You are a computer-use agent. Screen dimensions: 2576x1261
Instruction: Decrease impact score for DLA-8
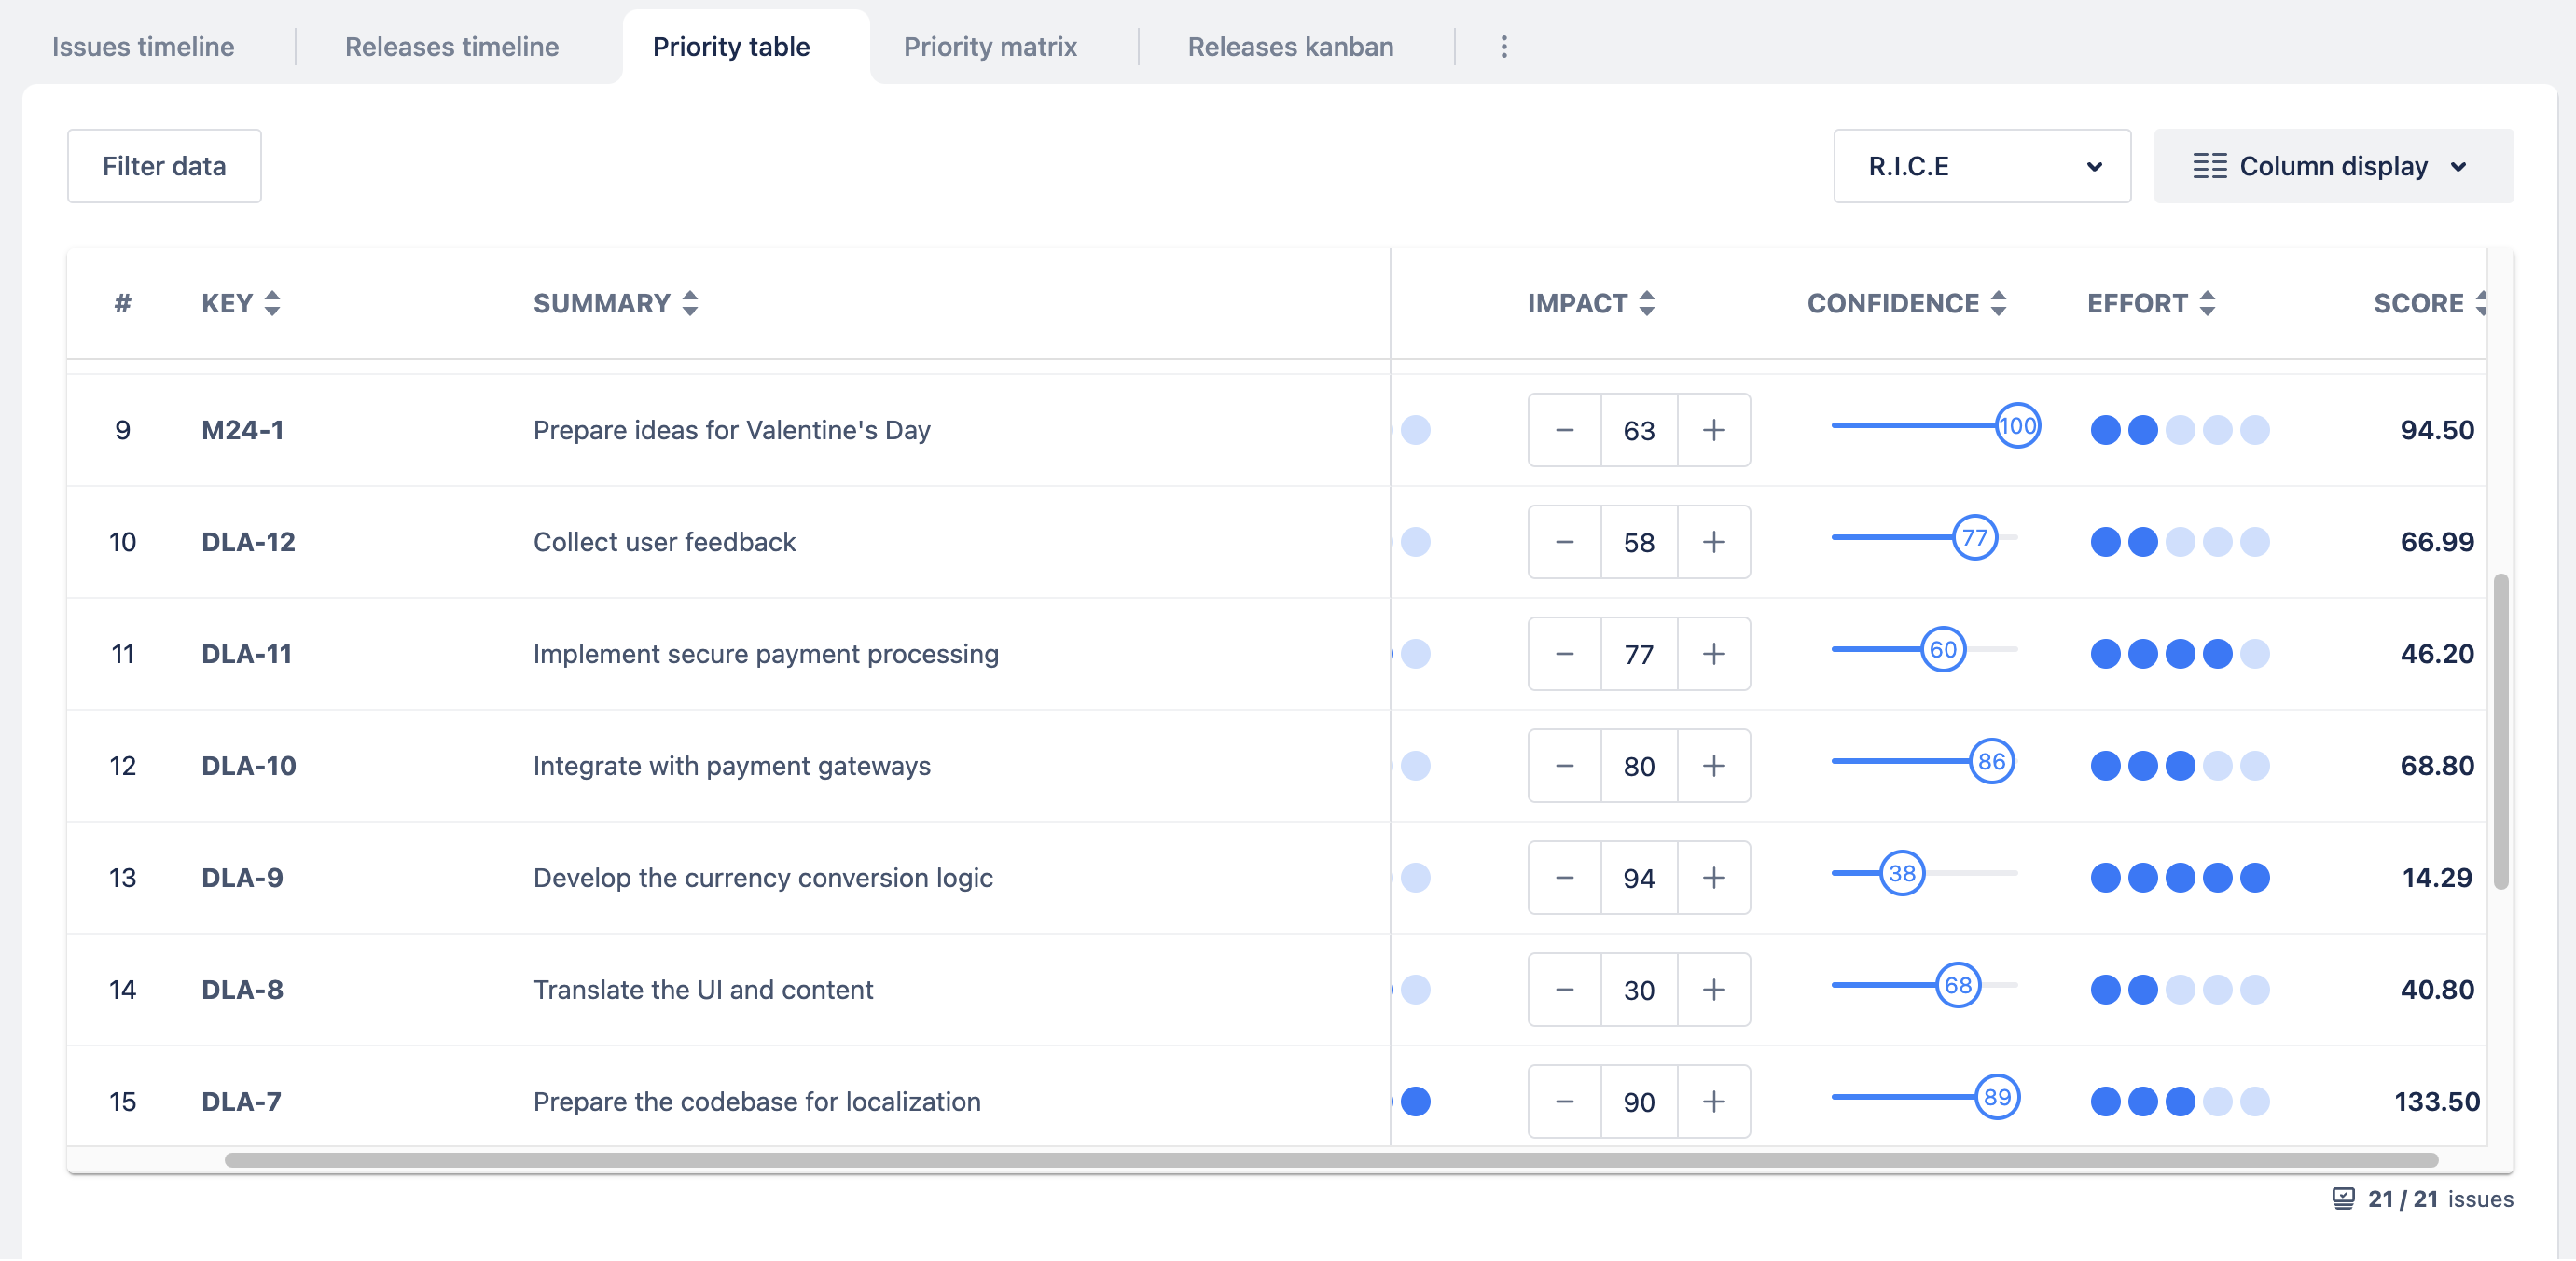pyautogui.click(x=1564, y=989)
